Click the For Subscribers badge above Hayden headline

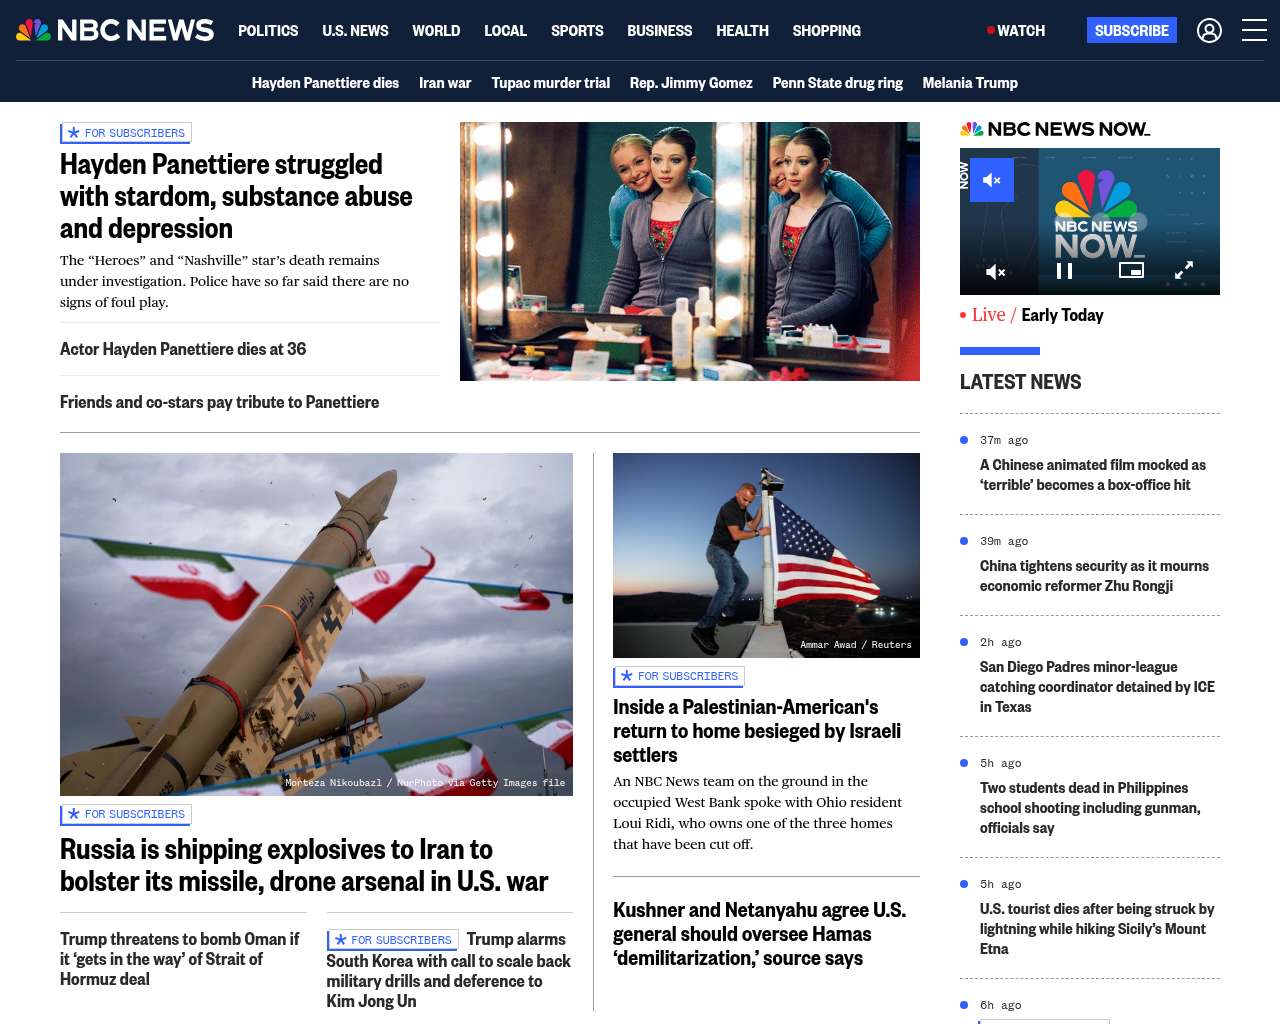click(126, 133)
